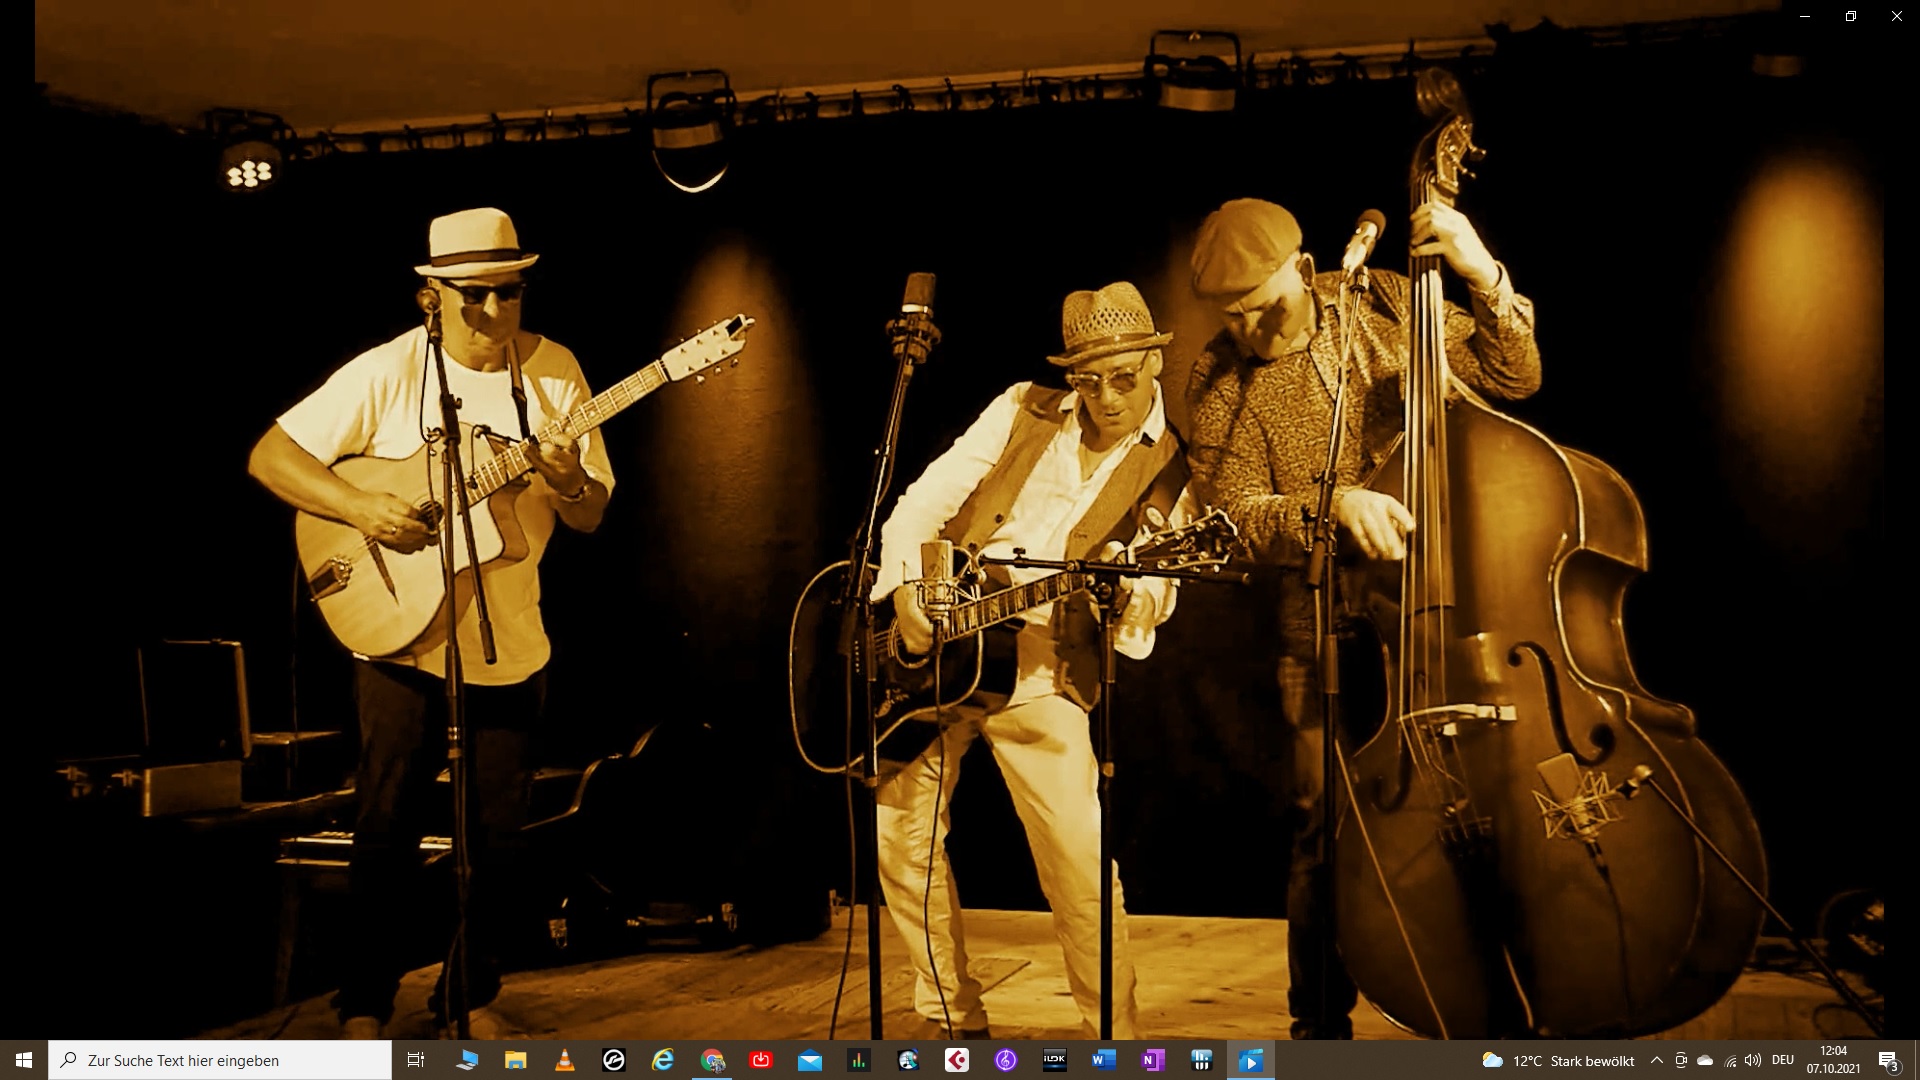Restore down the video player window

pyautogui.click(x=1851, y=16)
